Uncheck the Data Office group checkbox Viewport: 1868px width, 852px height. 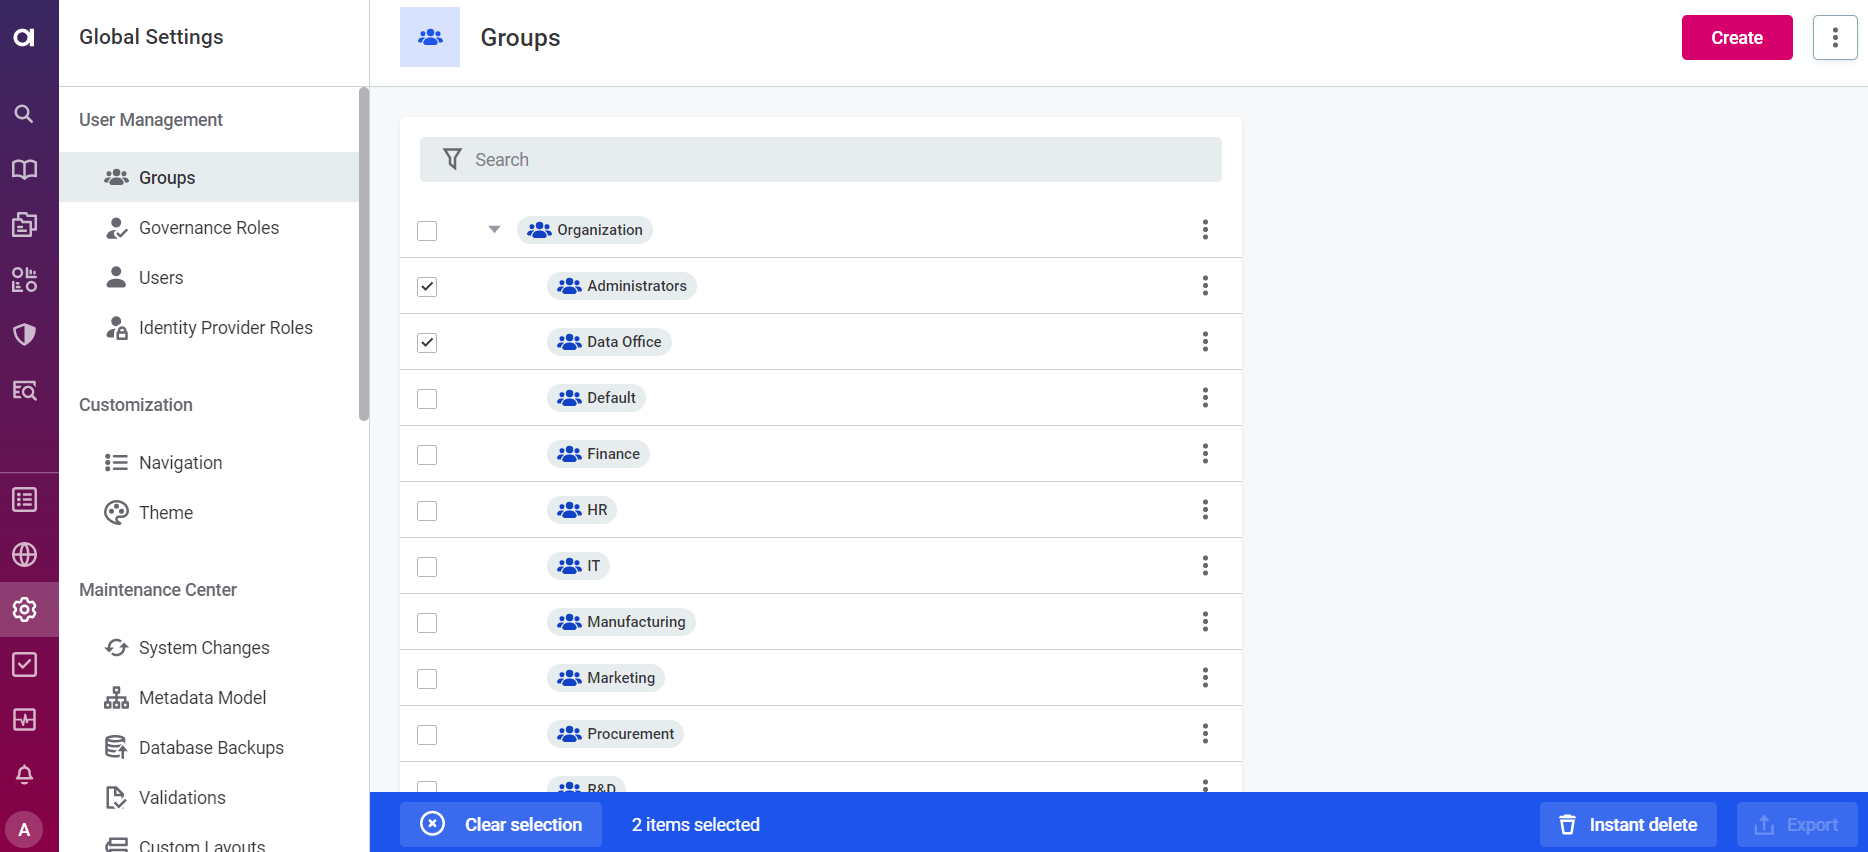427,343
